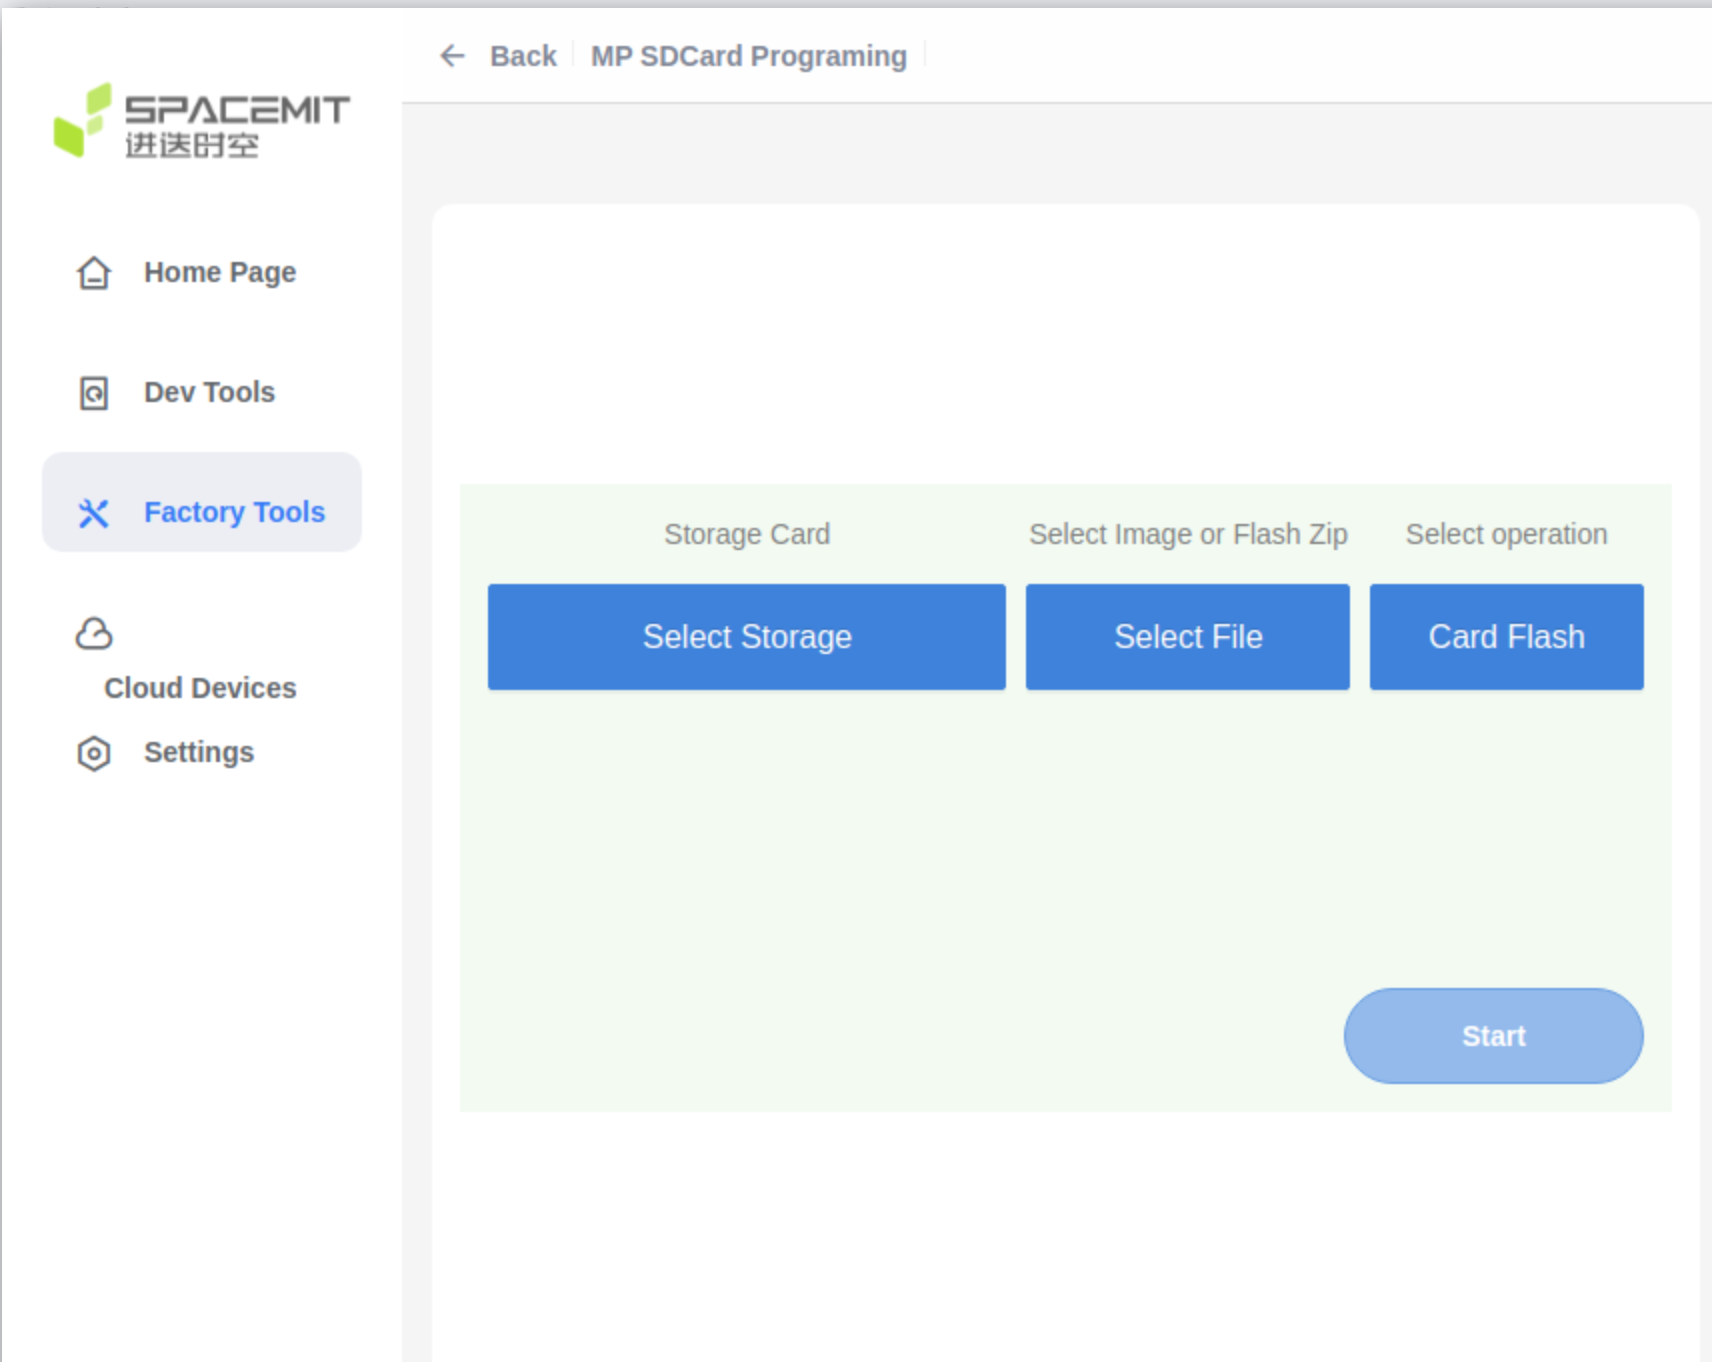Click the Select File button
Screen dimensions: 1712x1362
click(1187, 636)
